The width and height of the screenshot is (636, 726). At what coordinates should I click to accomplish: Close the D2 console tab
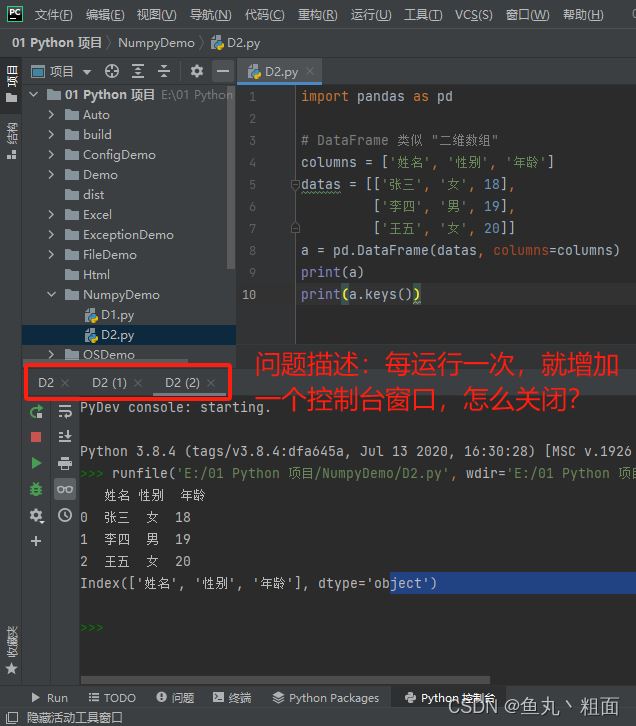pos(65,383)
